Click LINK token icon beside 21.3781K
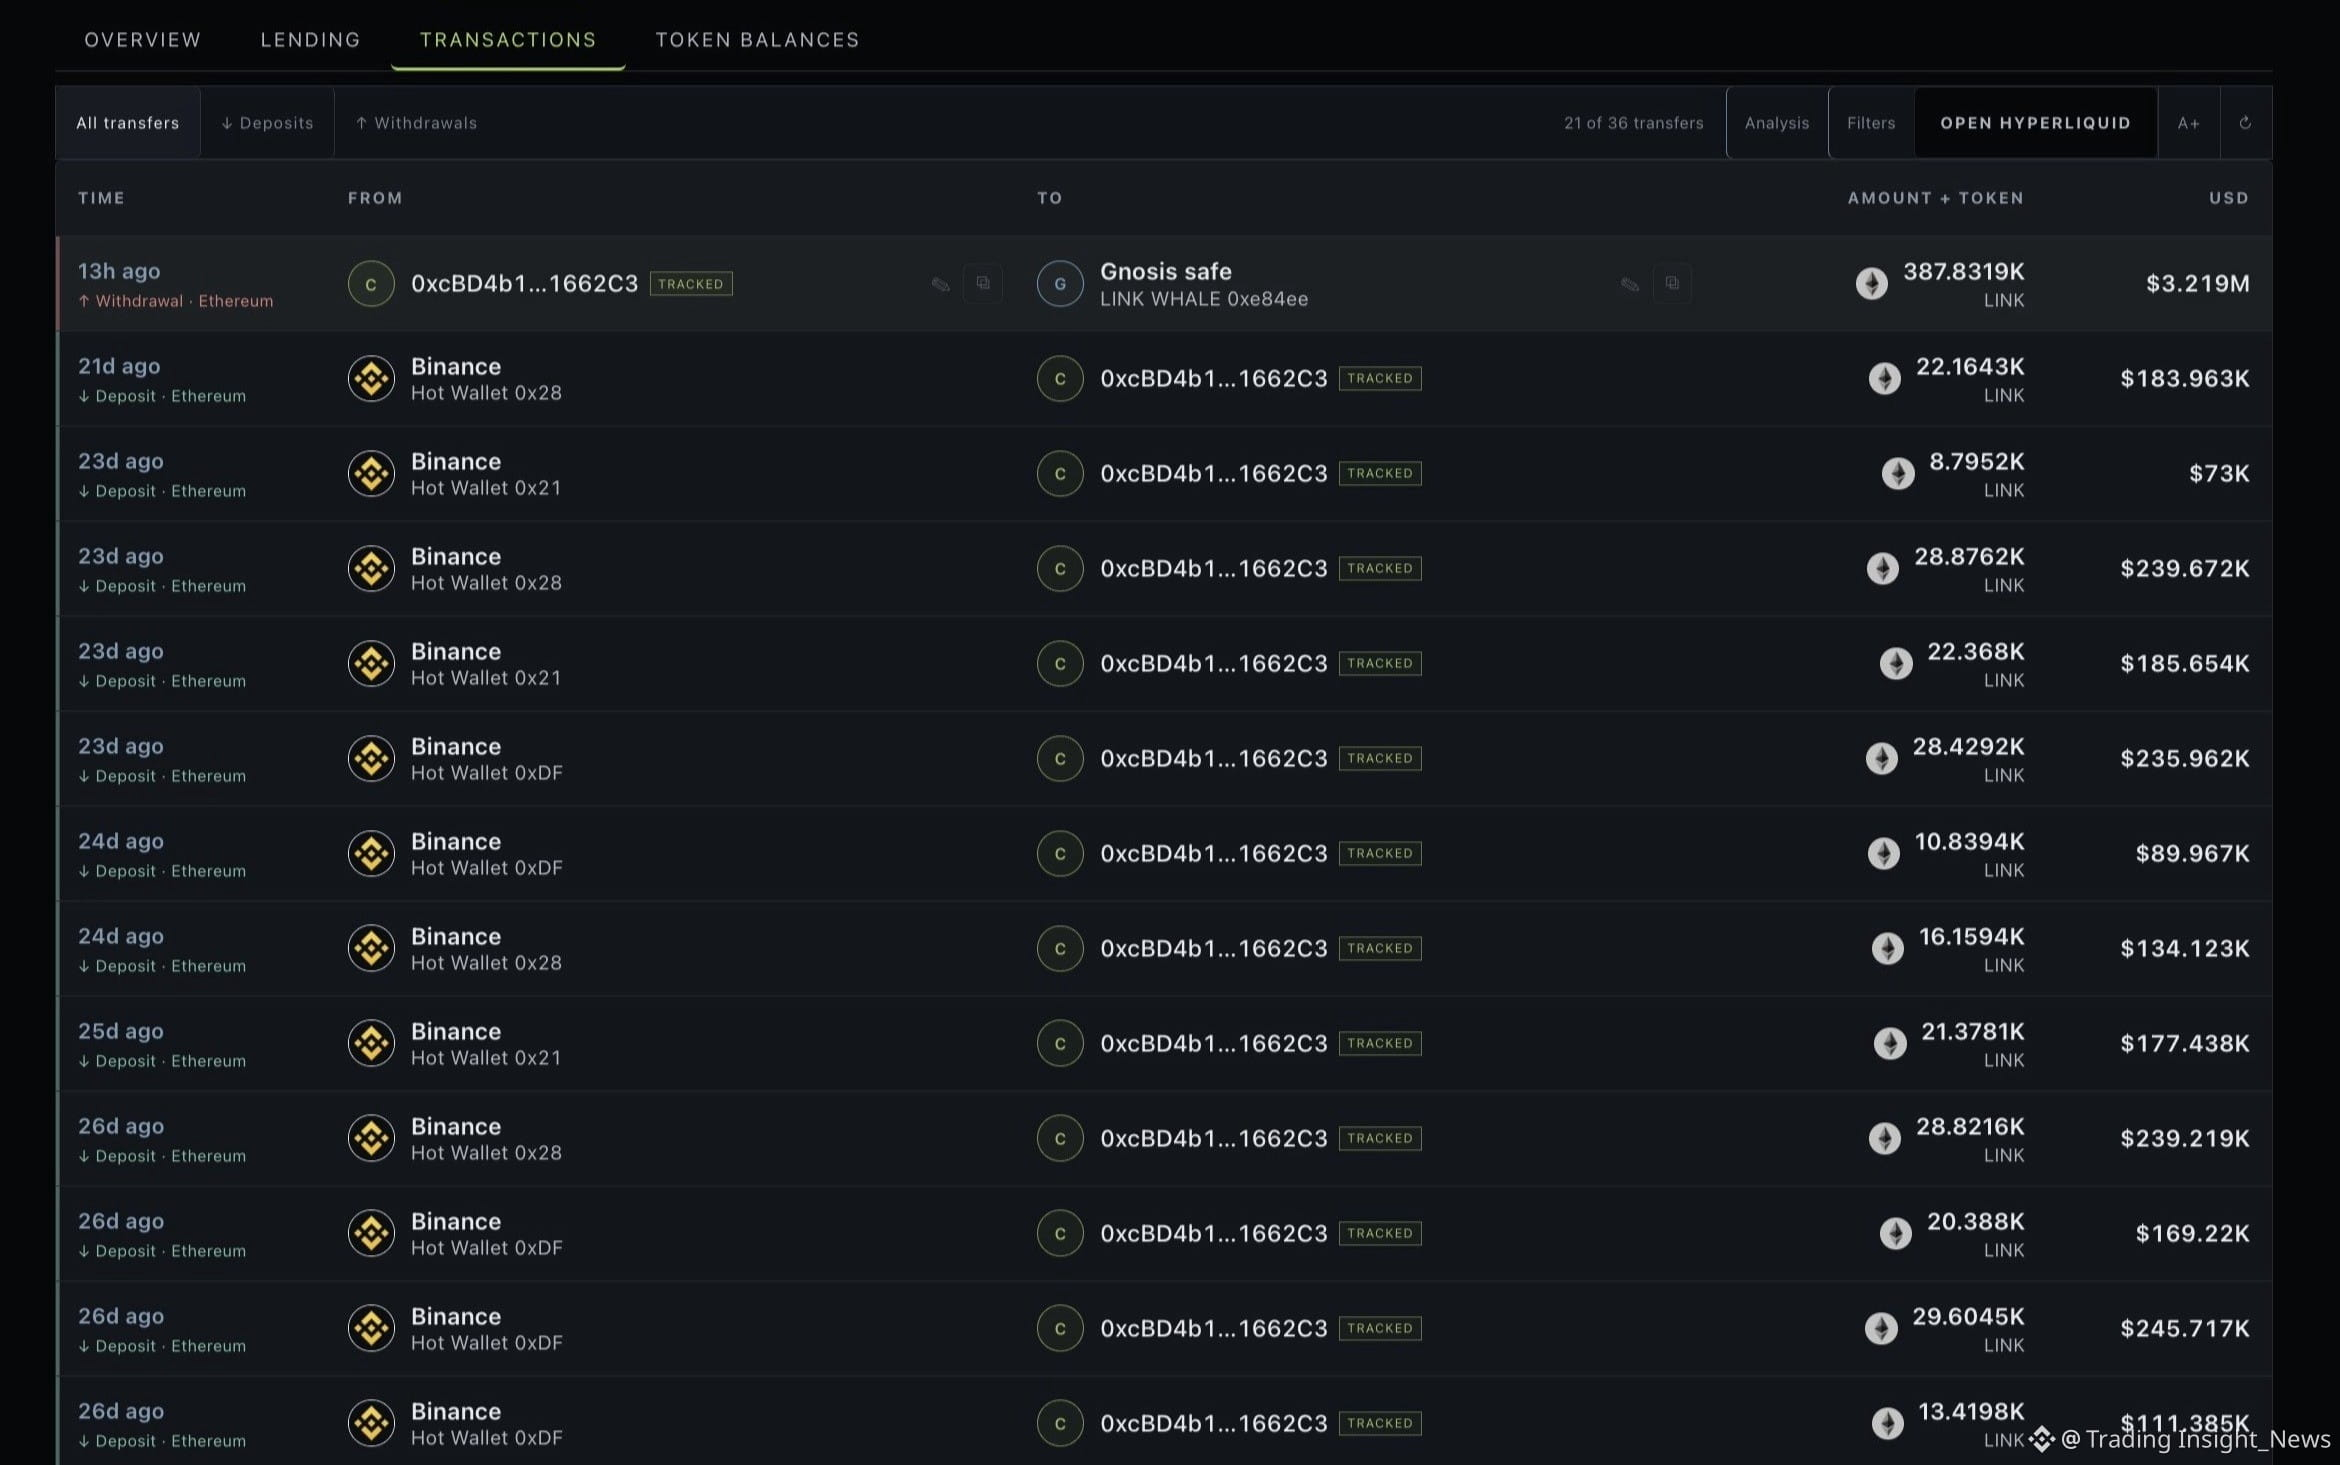This screenshot has width=2340, height=1465. click(x=1890, y=1043)
